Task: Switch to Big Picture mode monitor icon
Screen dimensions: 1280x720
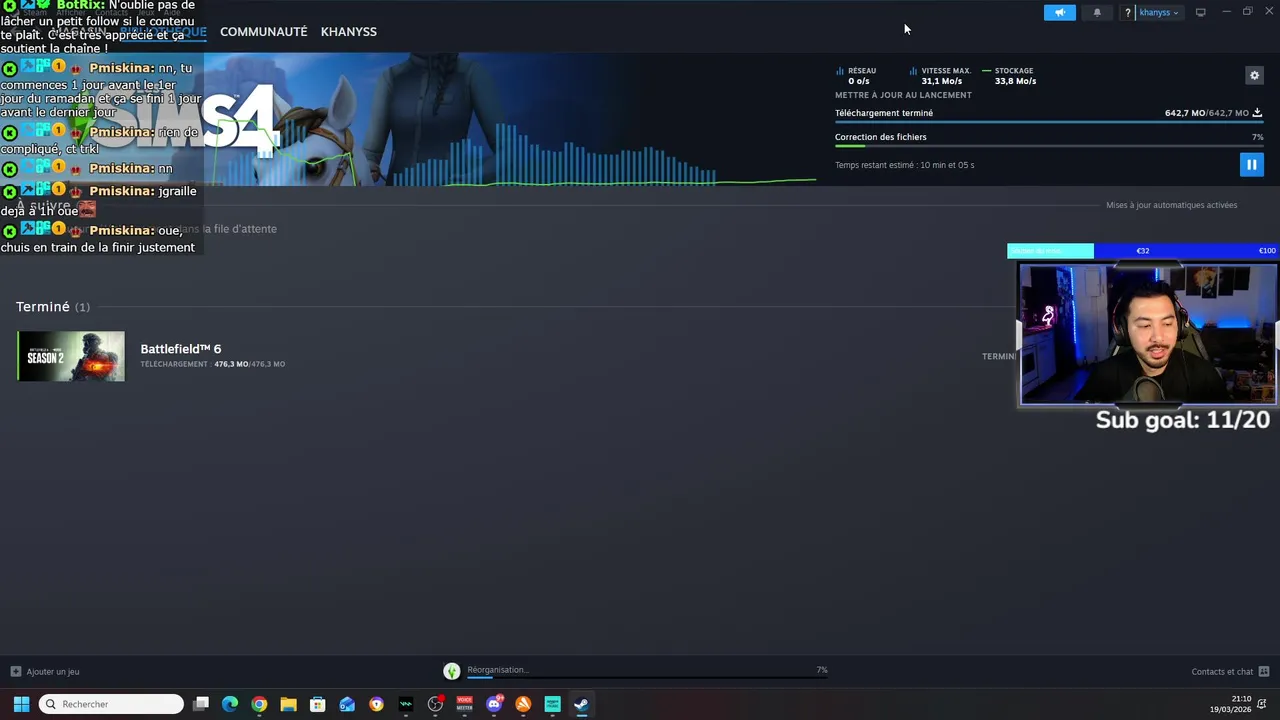Action: [1201, 13]
